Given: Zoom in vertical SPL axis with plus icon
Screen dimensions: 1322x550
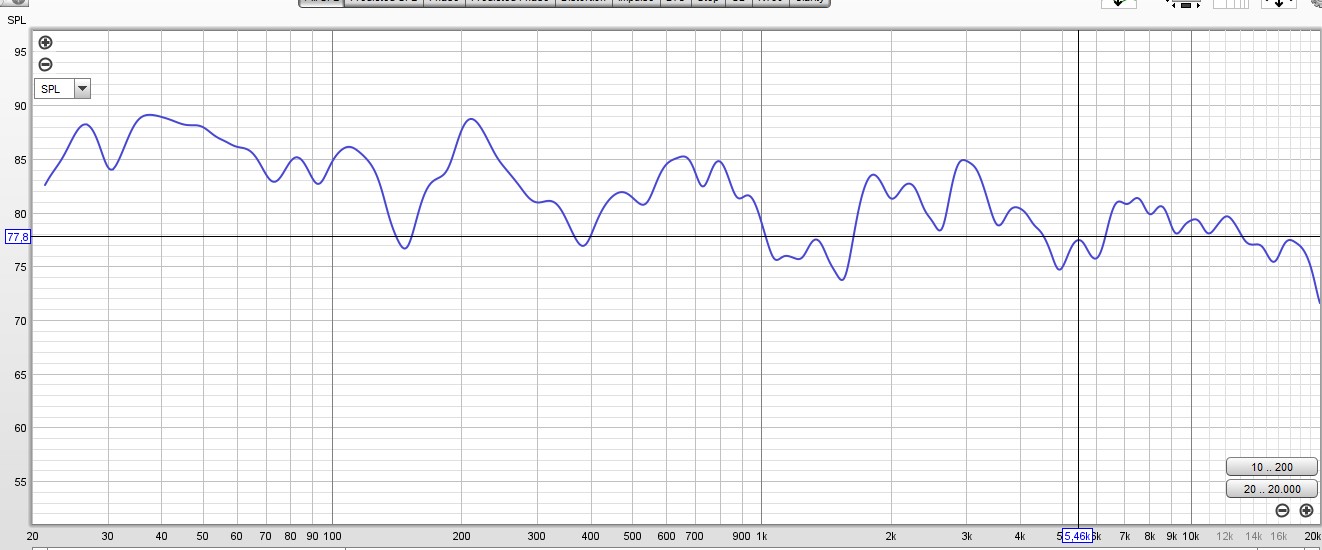Looking at the screenshot, I should click(x=45, y=43).
